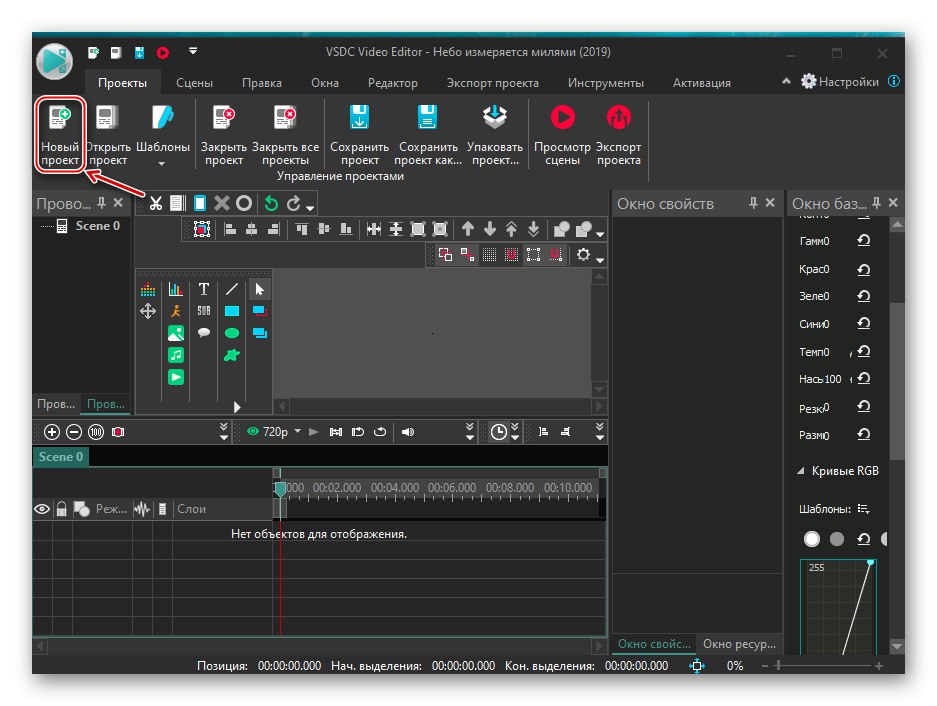Switch to the Редактор ribbon tab

(x=392, y=83)
